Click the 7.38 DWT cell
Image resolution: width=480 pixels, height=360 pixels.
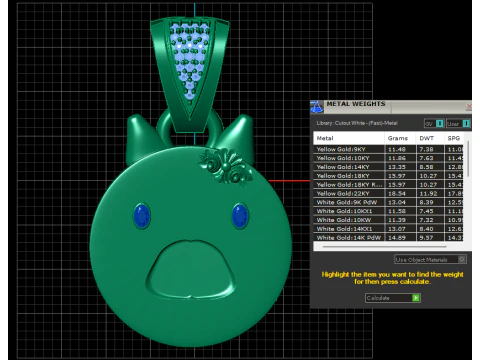coord(430,149)
